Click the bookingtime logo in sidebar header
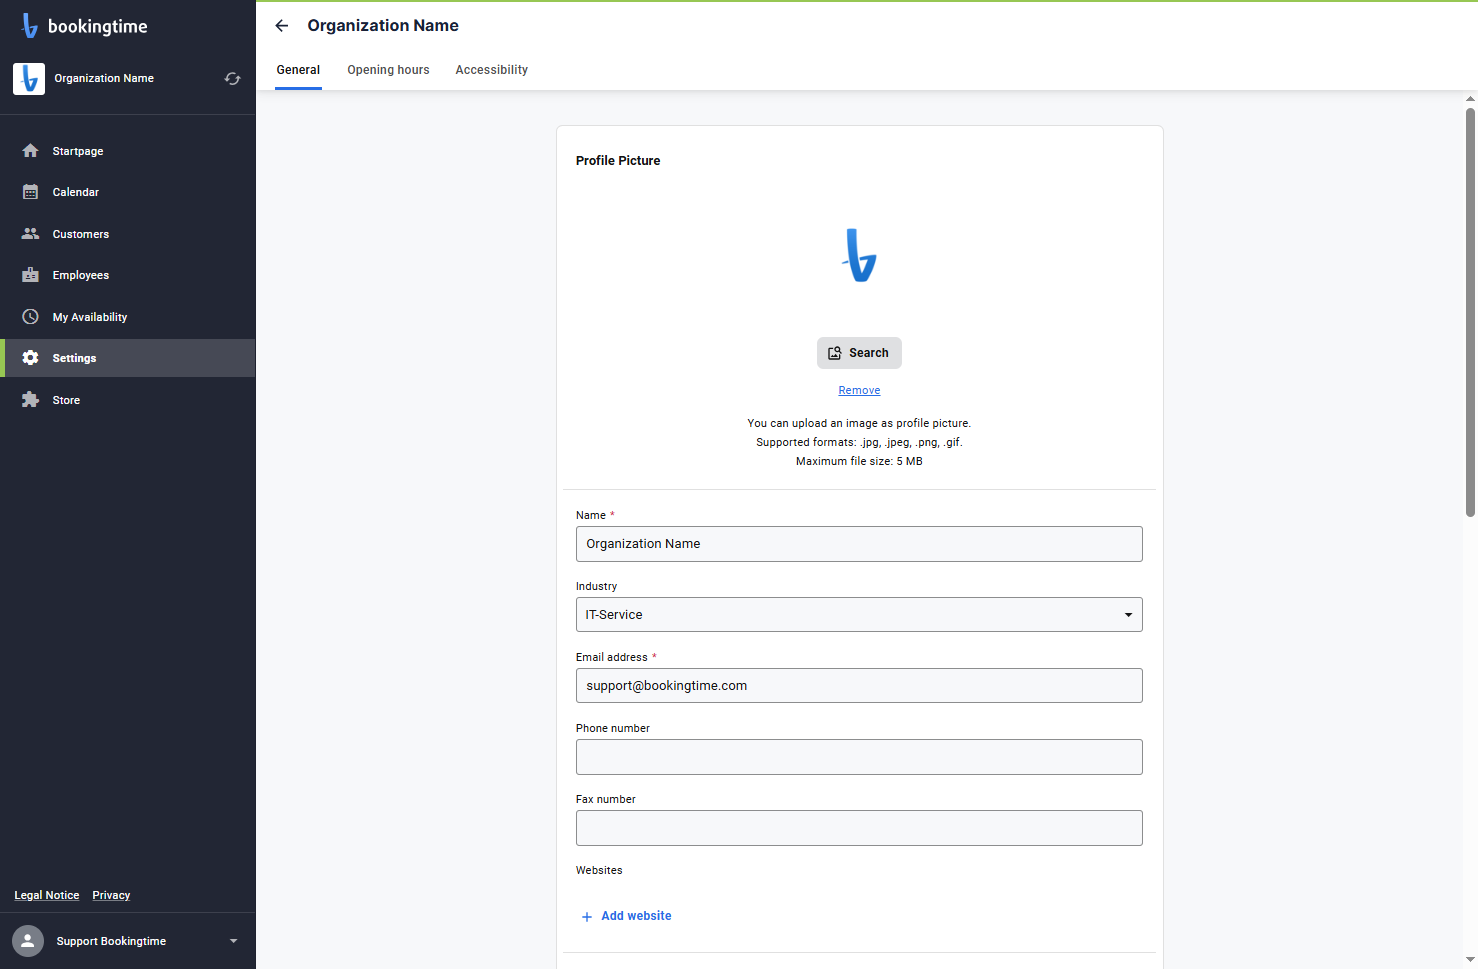This screenshot has height=969, width=1478. point(84,26)
